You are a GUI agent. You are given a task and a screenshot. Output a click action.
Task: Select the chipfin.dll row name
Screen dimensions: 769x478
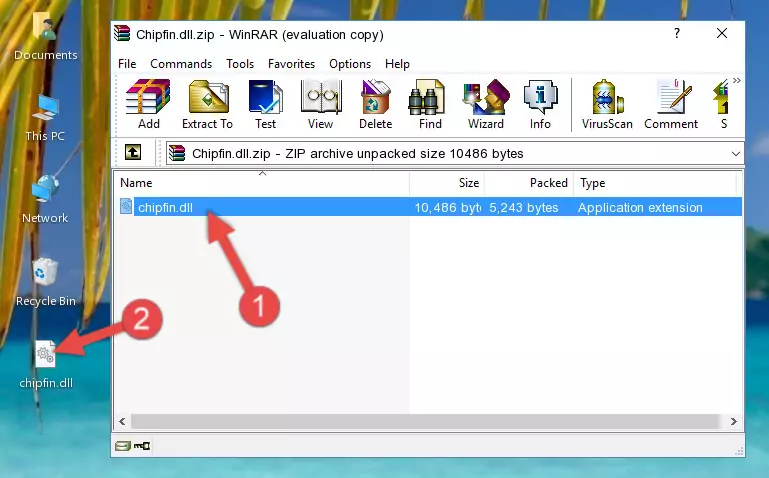tap(165, 207)
